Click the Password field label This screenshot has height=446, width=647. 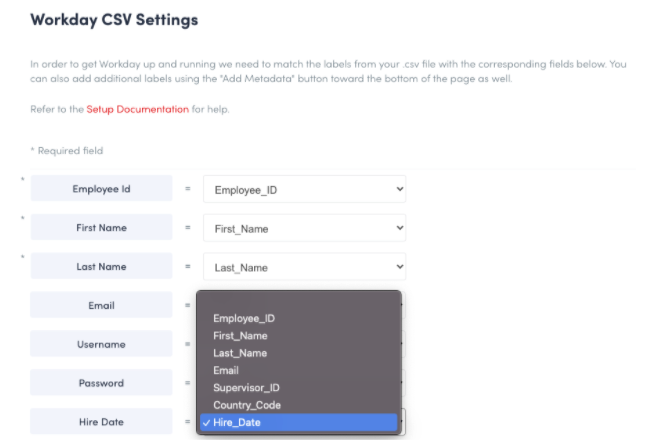point(101,383)
